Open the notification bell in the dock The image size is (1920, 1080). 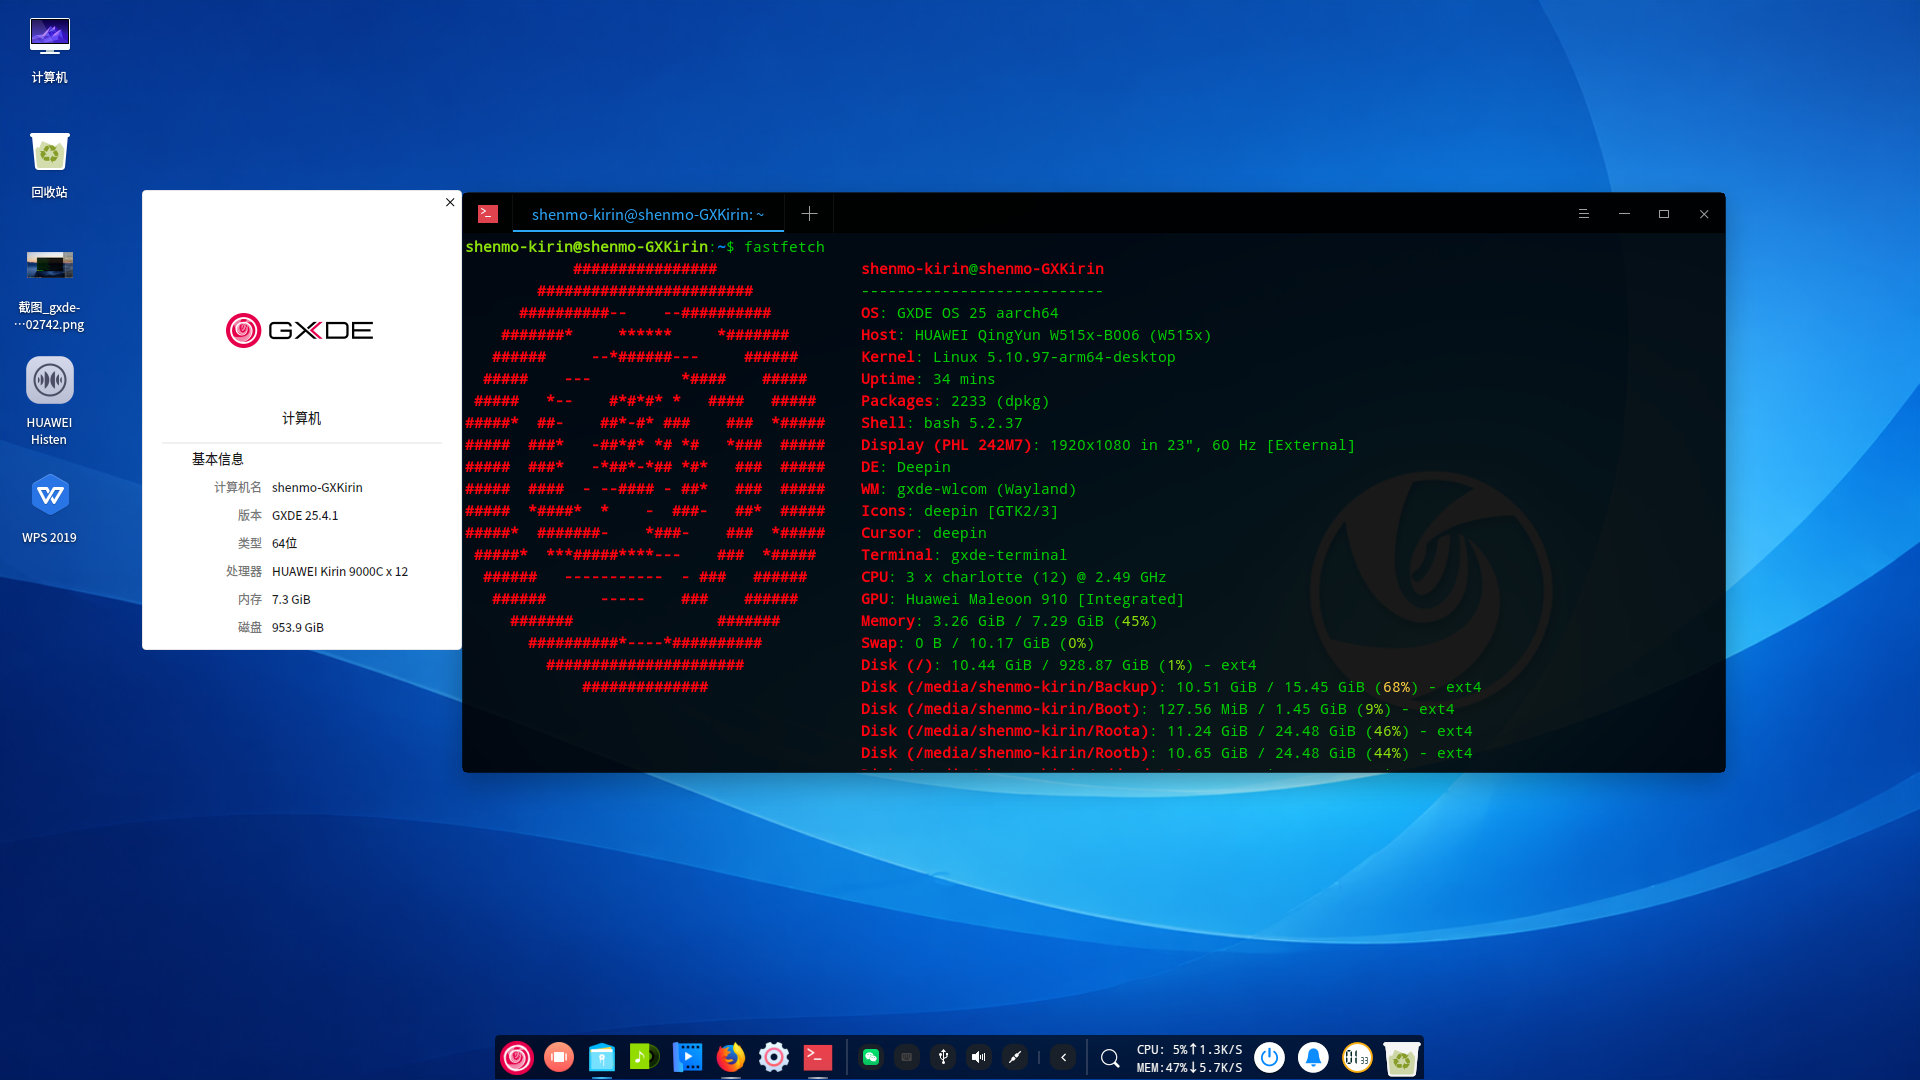(1313, 1057)
